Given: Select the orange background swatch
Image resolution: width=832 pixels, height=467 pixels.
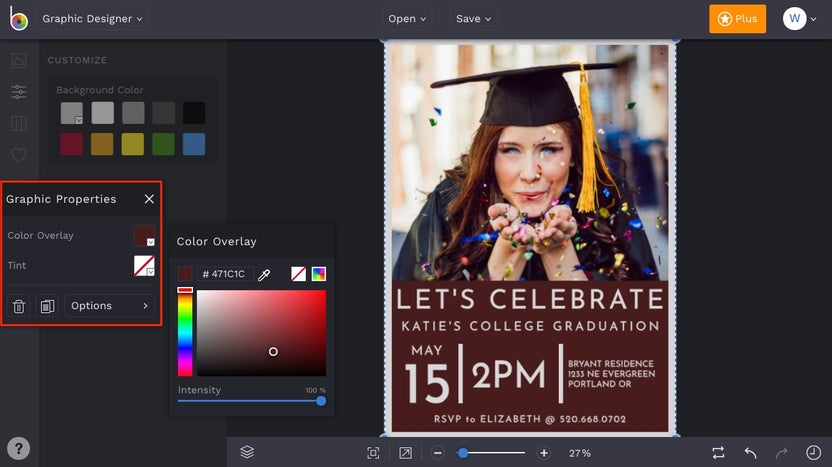Looking at the screenshot, I should click(x=102, y=144).
